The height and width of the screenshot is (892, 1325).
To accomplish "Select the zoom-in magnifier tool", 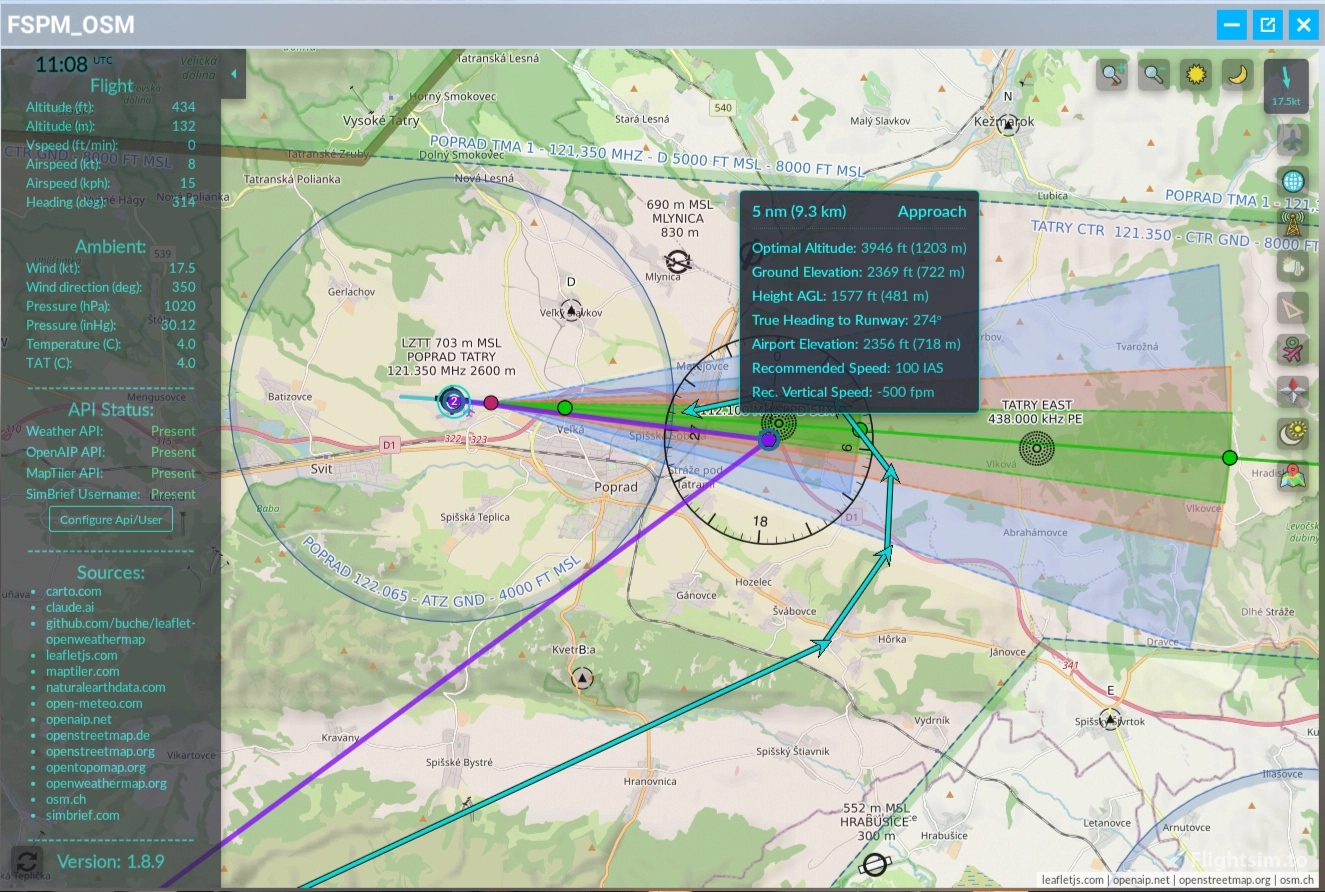I will (x=1111, y=74).
